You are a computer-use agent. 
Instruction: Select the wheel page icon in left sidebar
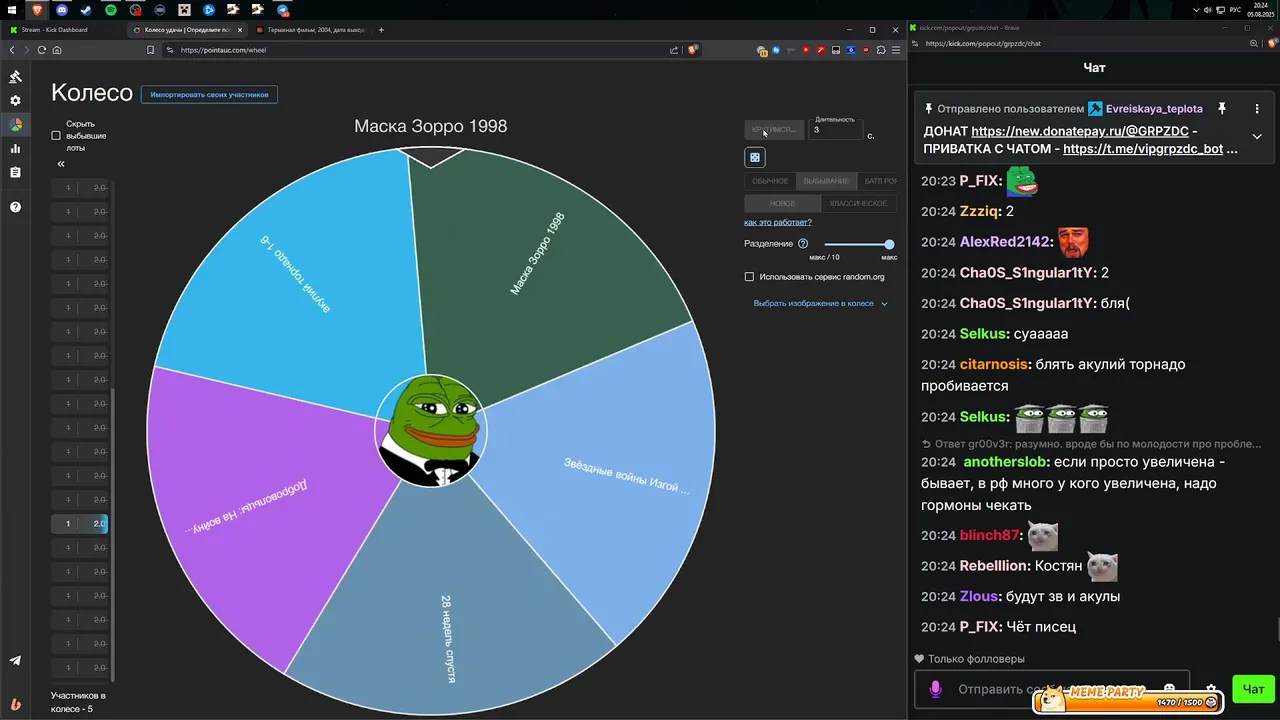click(15, 125)
